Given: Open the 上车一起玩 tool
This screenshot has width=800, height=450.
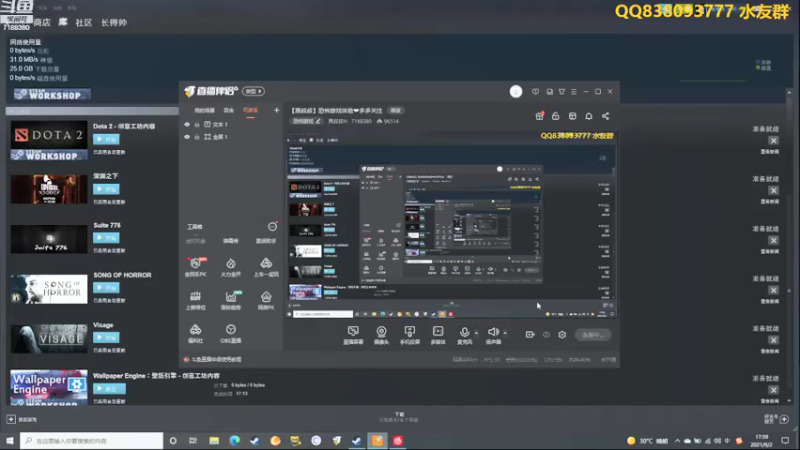Looking at the screenshot, I should [266, 267].
